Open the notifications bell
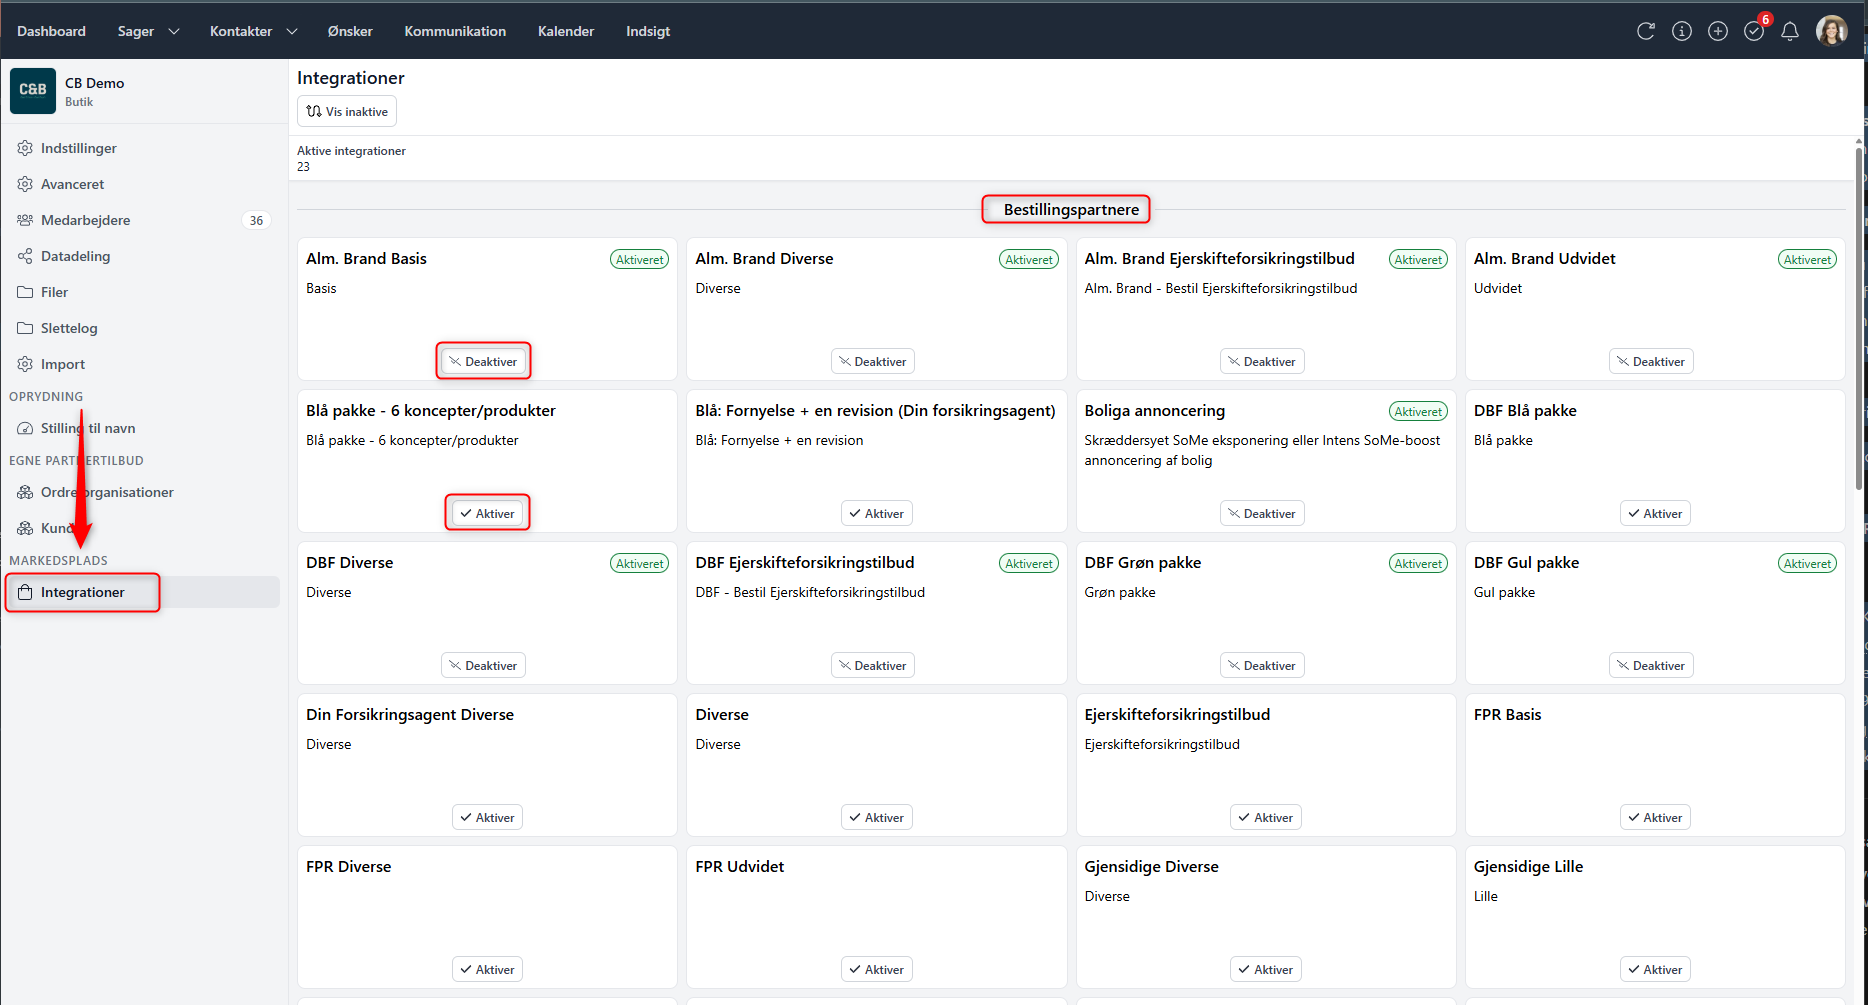 pos(1790,31)
